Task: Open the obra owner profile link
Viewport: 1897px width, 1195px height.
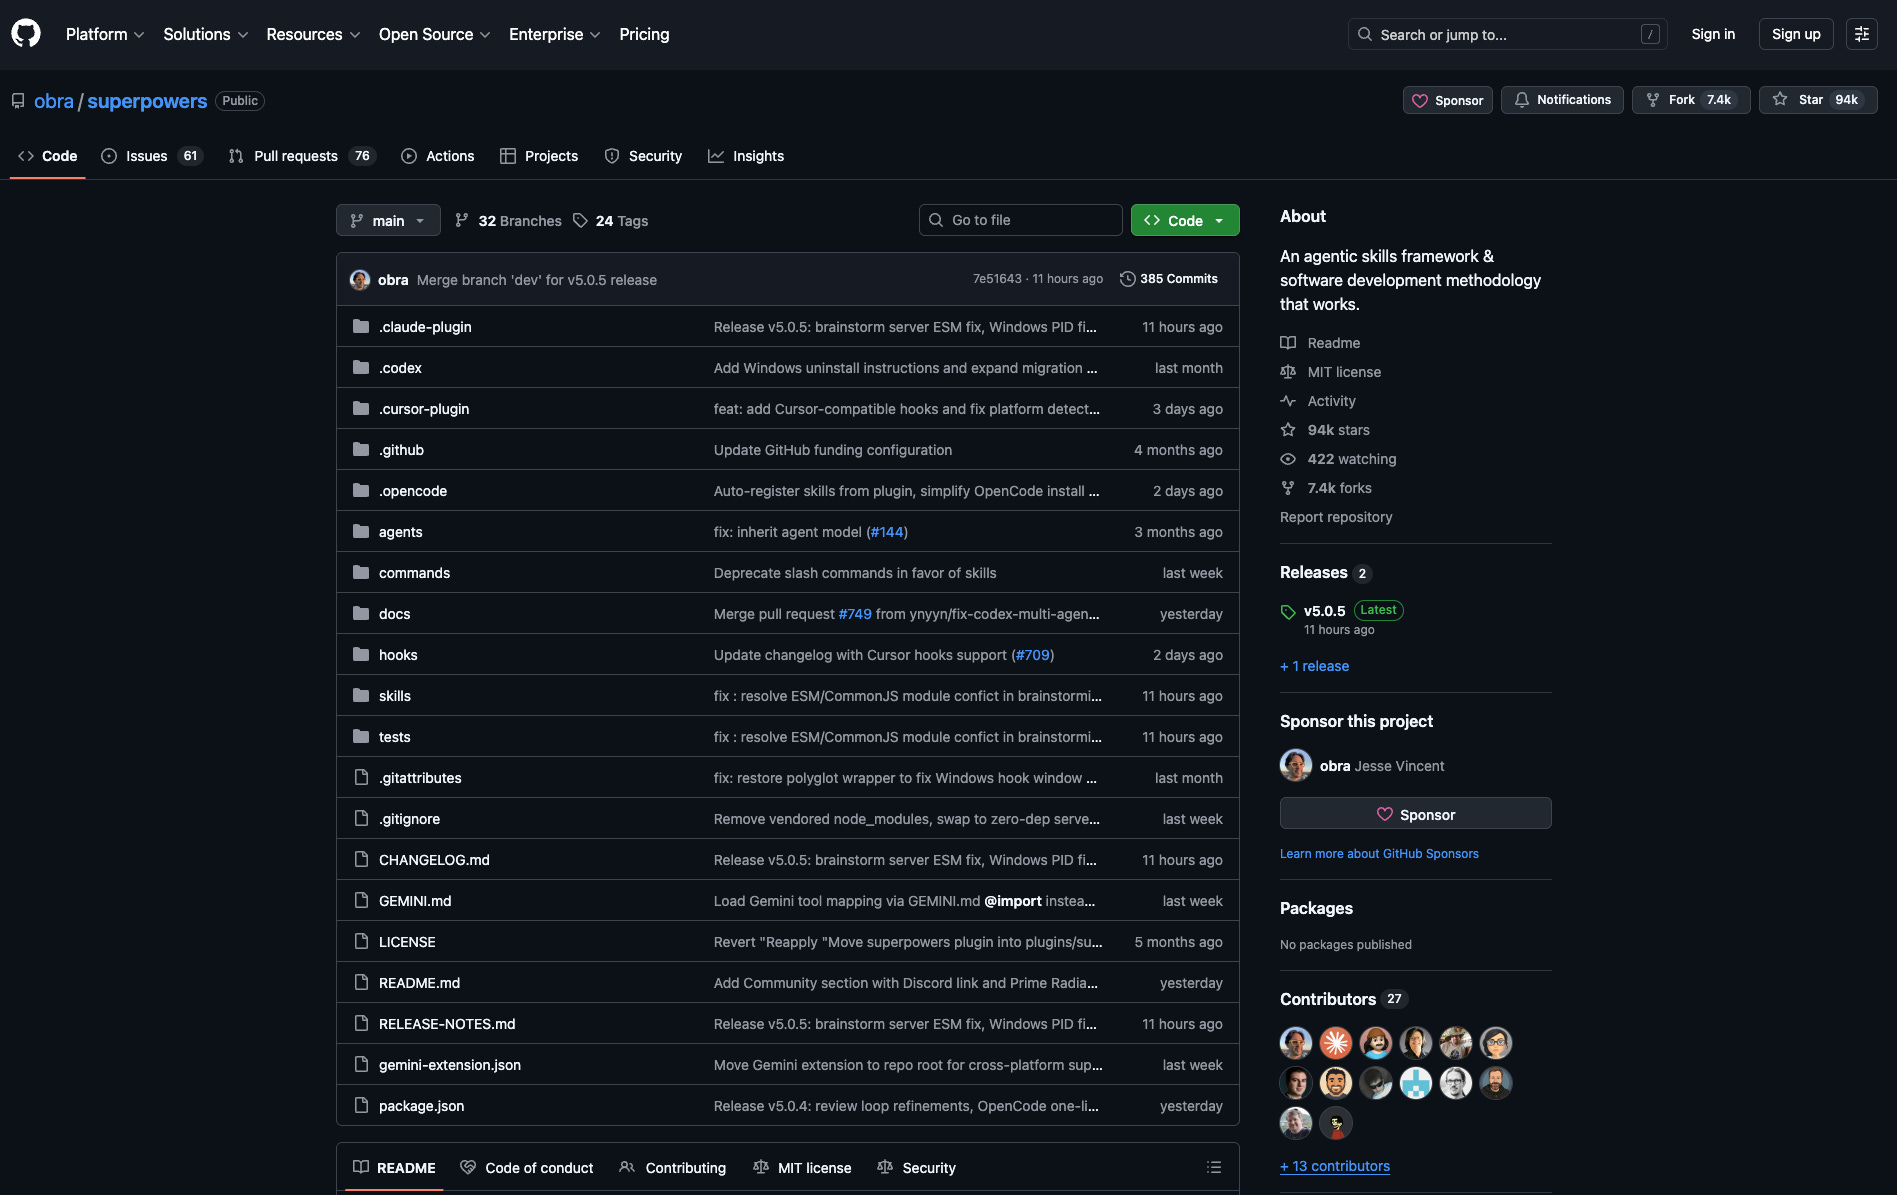Action: 54,101
